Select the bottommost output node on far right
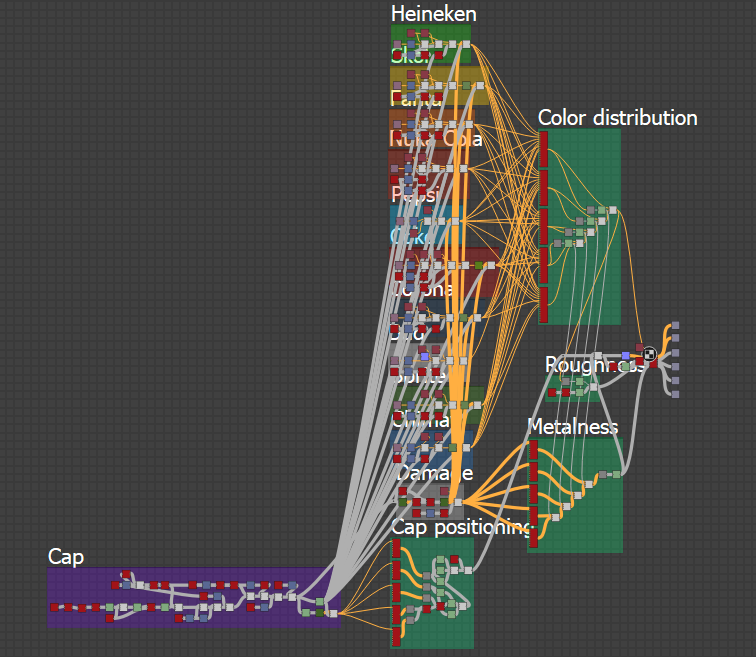This screenshot has height=657, width=756. click(x=675, y=394)
